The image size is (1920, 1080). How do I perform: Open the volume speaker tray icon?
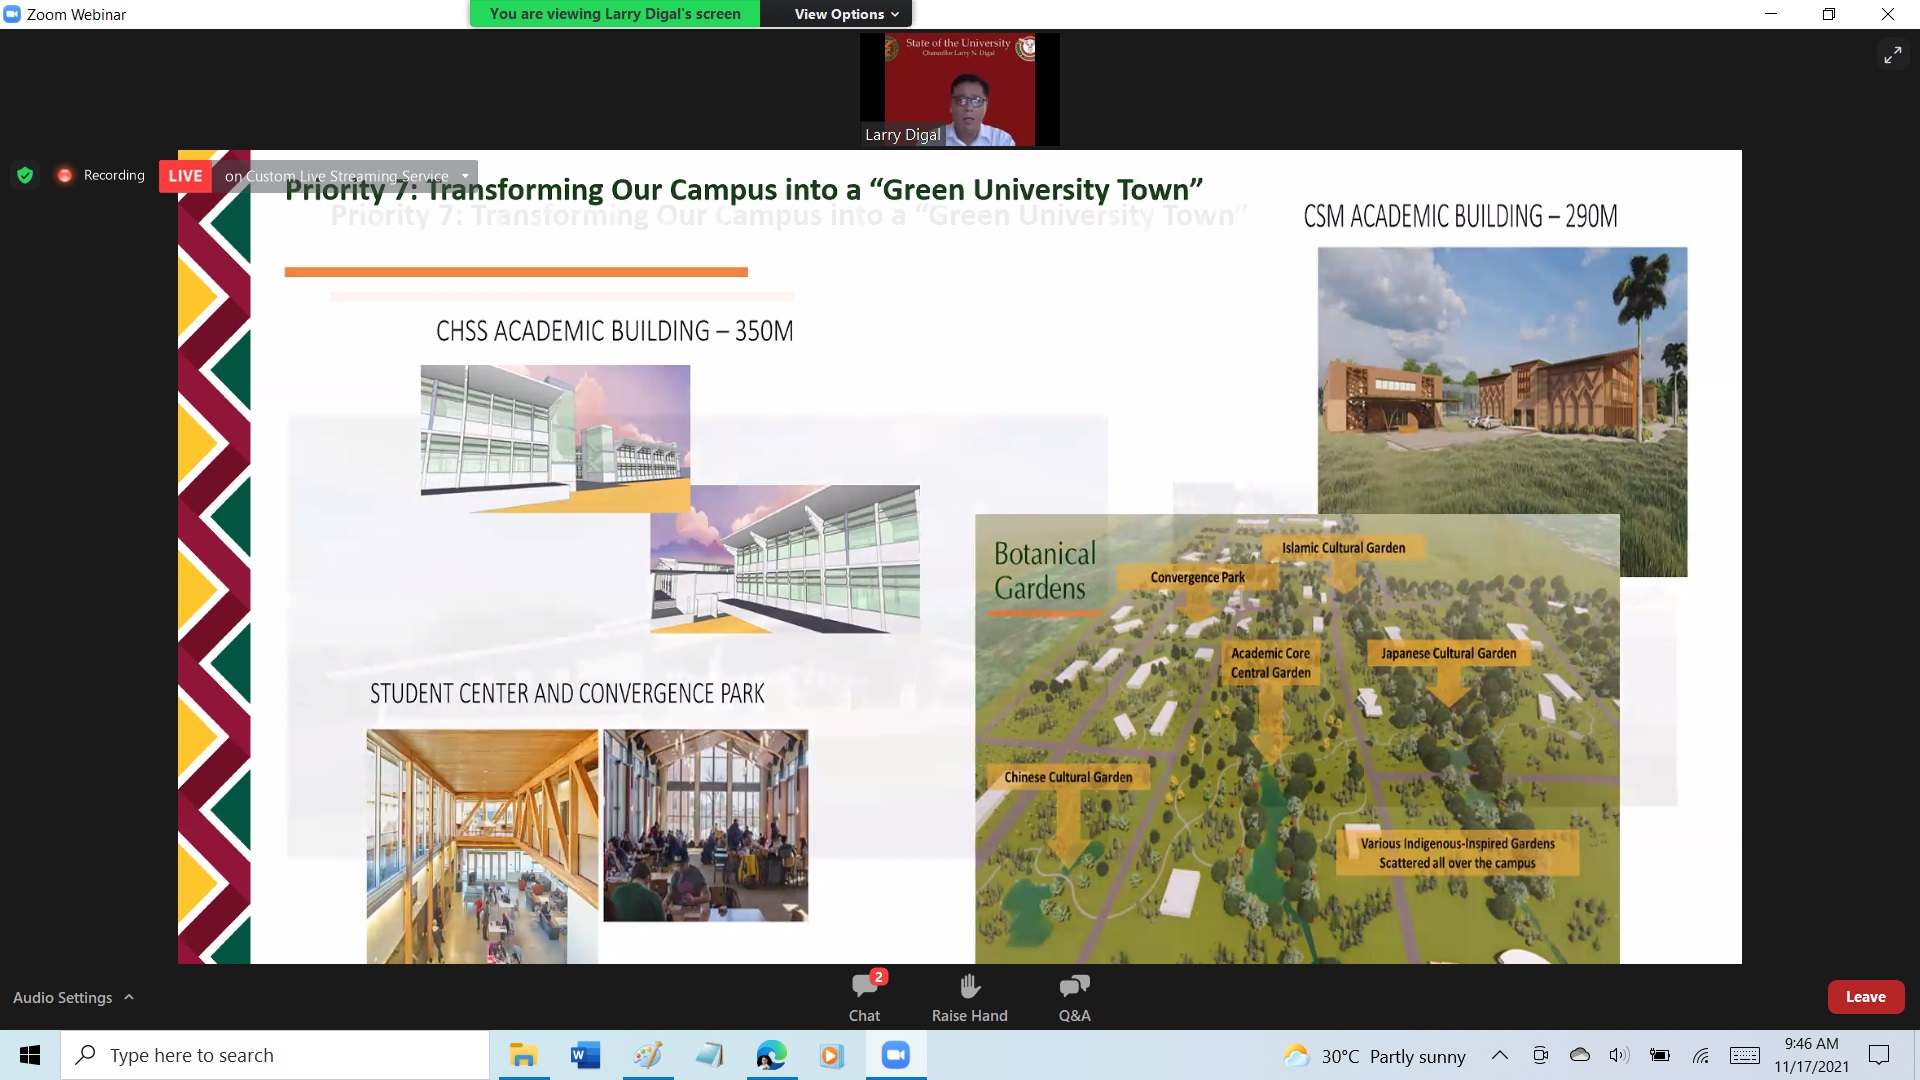[1619, 1055]
